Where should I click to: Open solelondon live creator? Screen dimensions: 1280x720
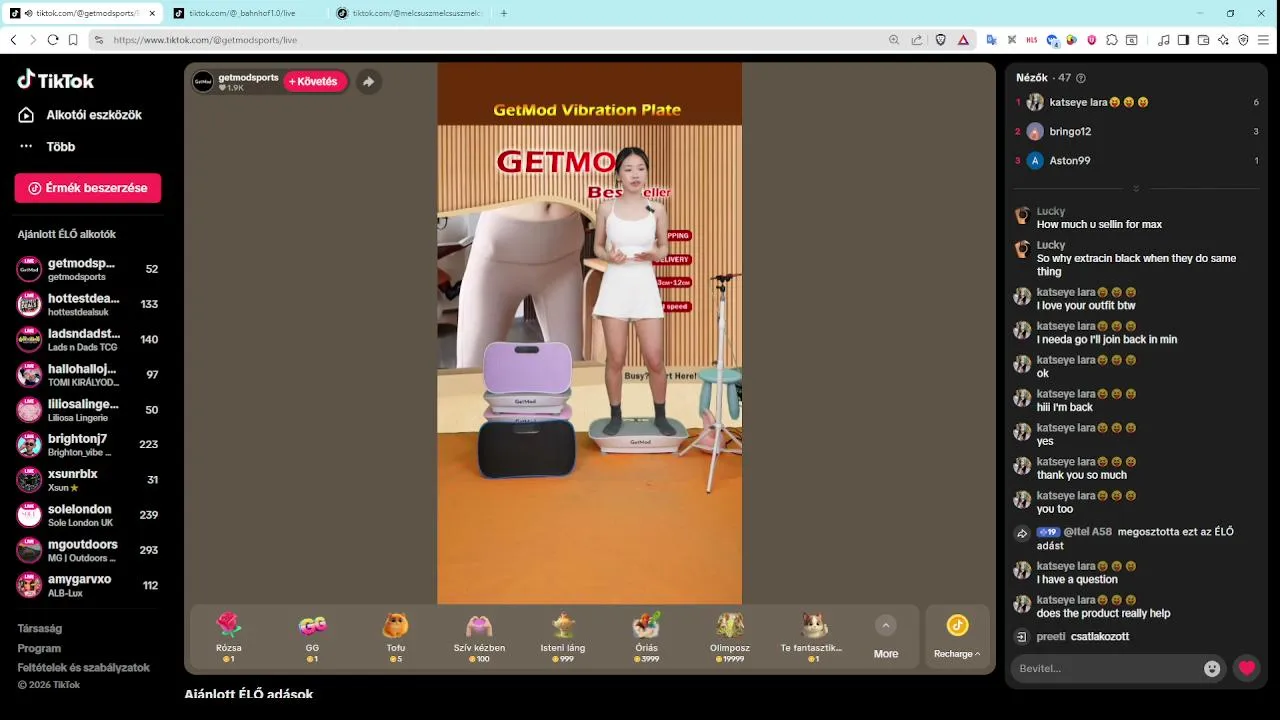coord(88,515)
